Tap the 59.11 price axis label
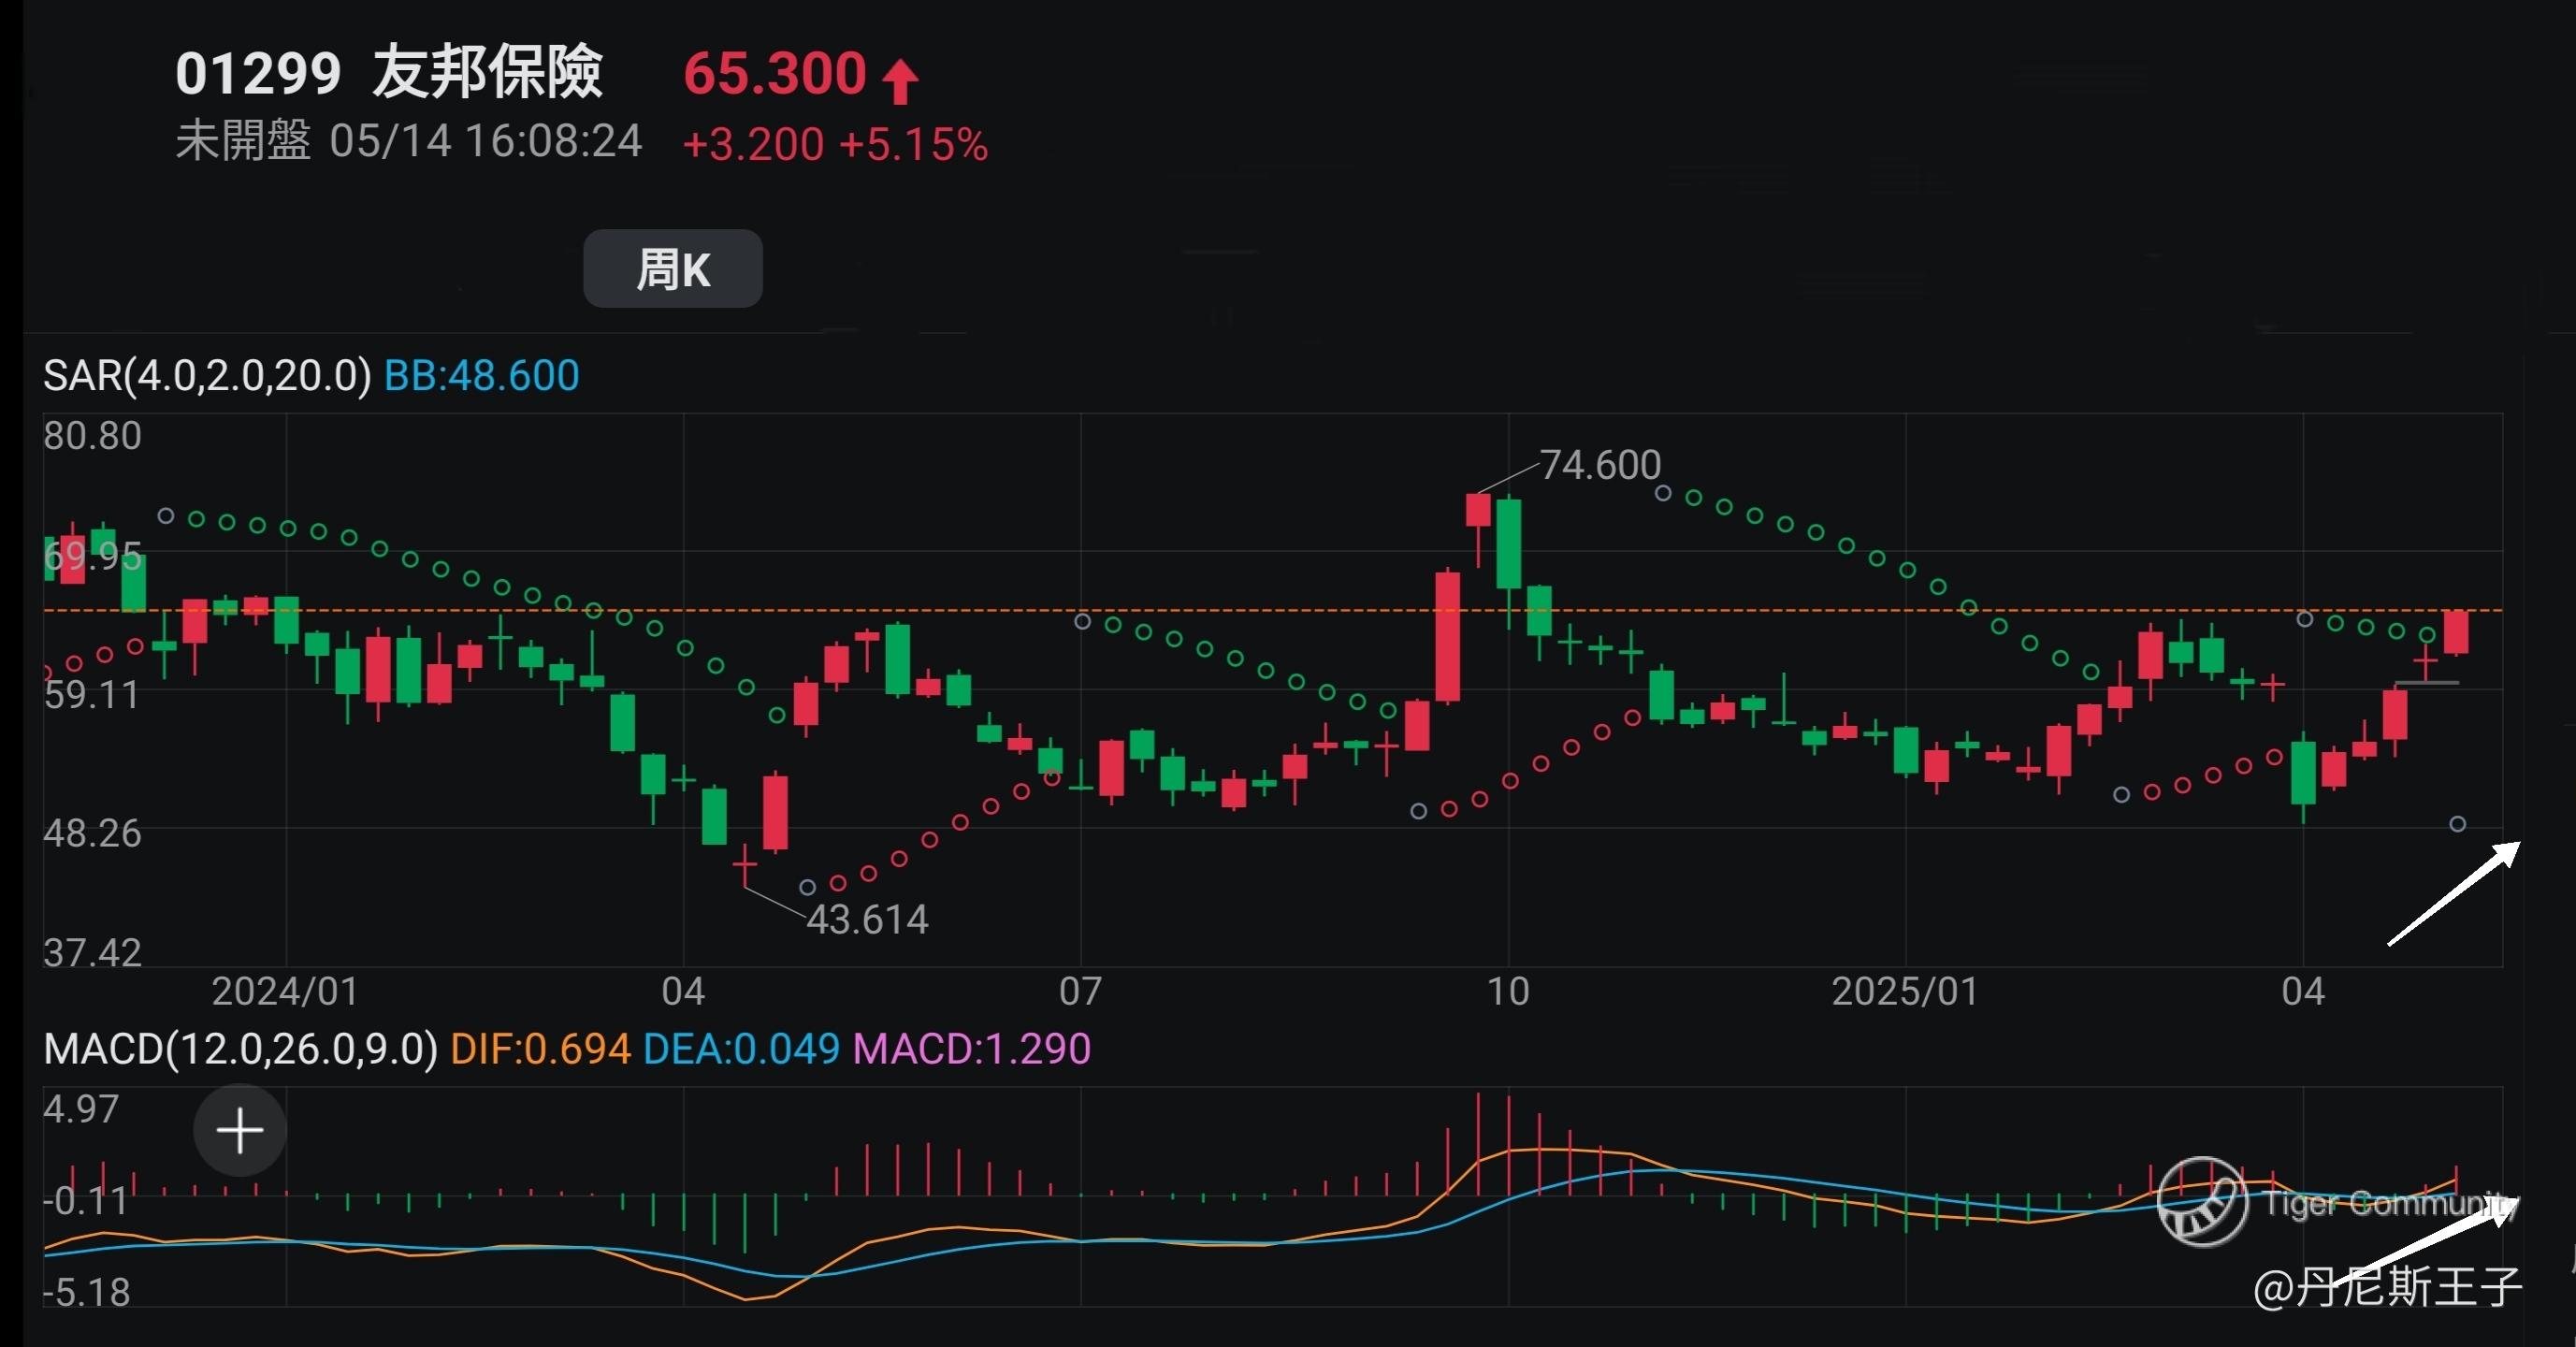Image resolution: width=2576 pixels, height=1347 pixels. point(93,694)
